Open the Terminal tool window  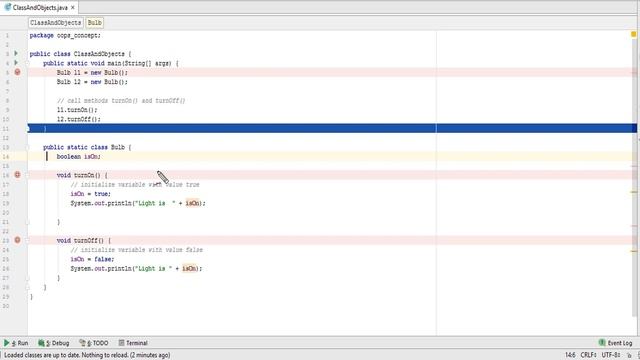coord(133,343)
